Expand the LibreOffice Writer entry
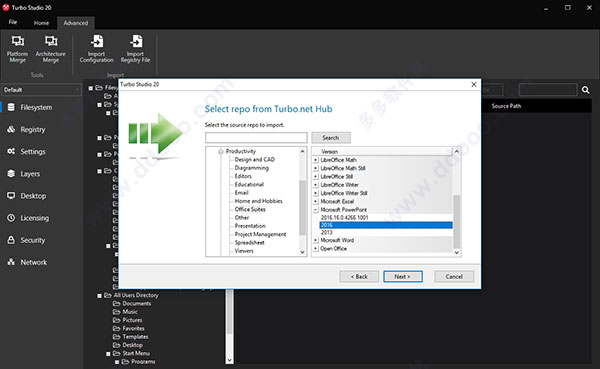 316,185
